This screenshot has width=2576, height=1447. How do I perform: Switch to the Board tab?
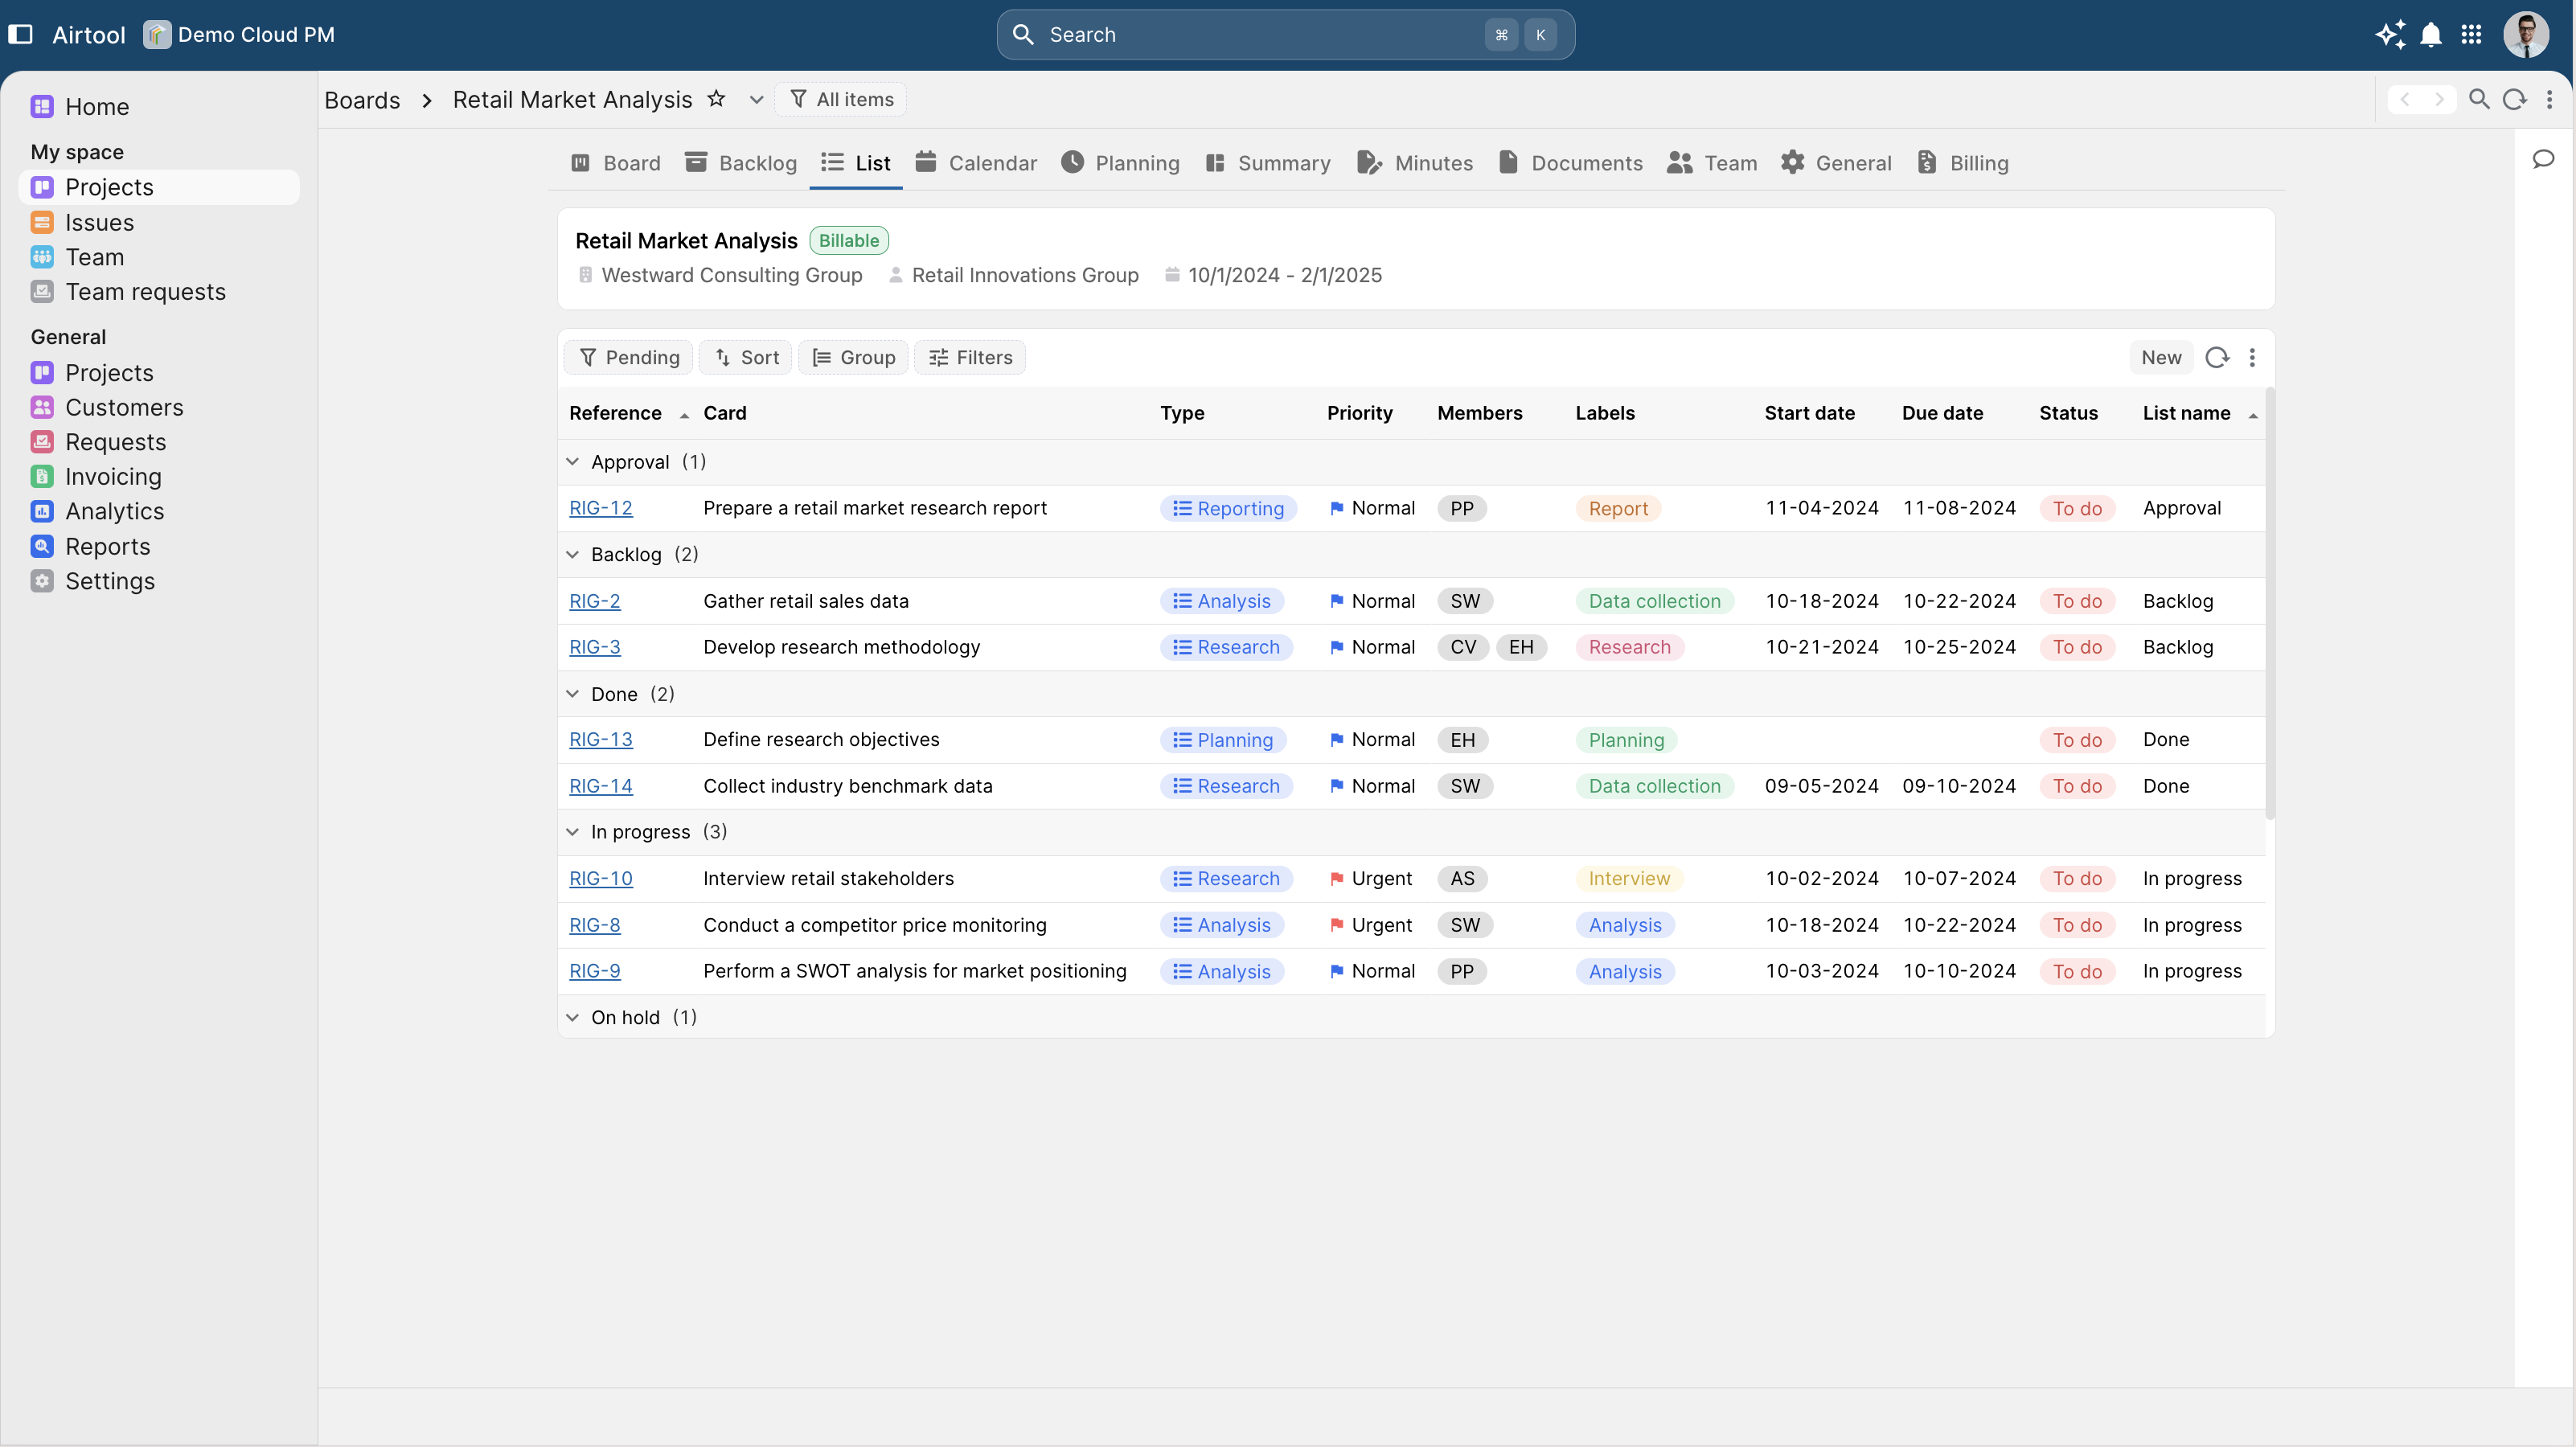click(x=615, y=163)
